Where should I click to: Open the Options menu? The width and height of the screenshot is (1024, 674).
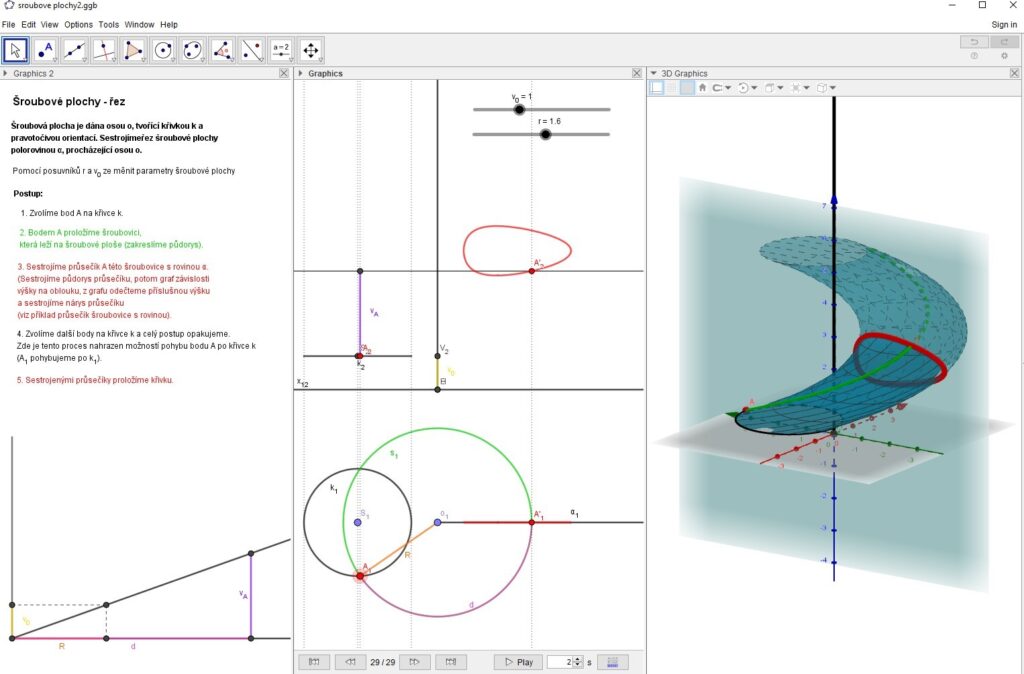coord(78,24)
